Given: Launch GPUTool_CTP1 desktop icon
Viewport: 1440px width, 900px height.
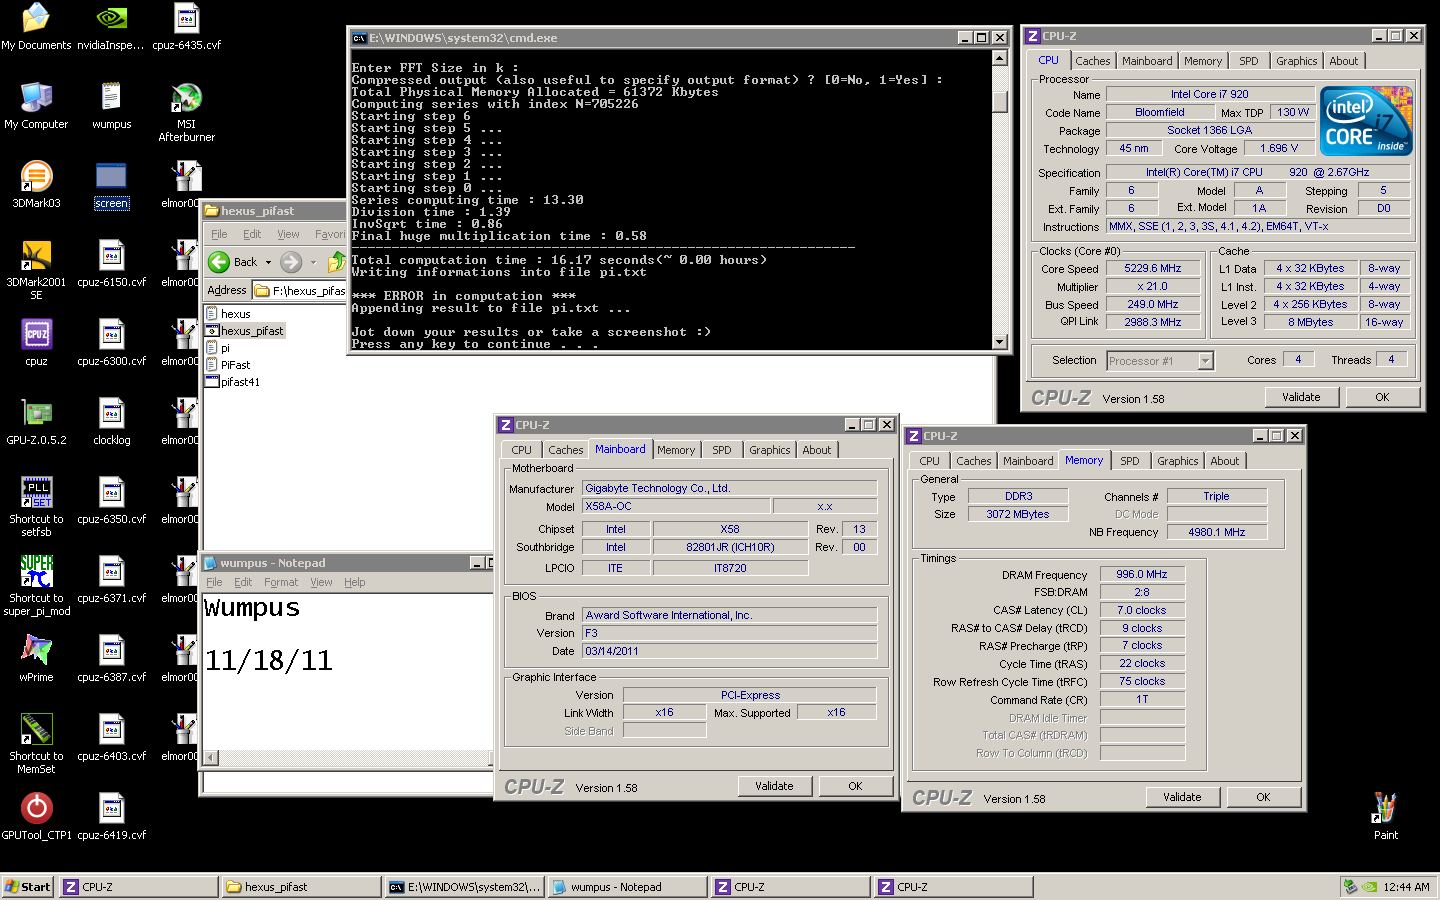Looking at the screenshot, I should 36,817.
